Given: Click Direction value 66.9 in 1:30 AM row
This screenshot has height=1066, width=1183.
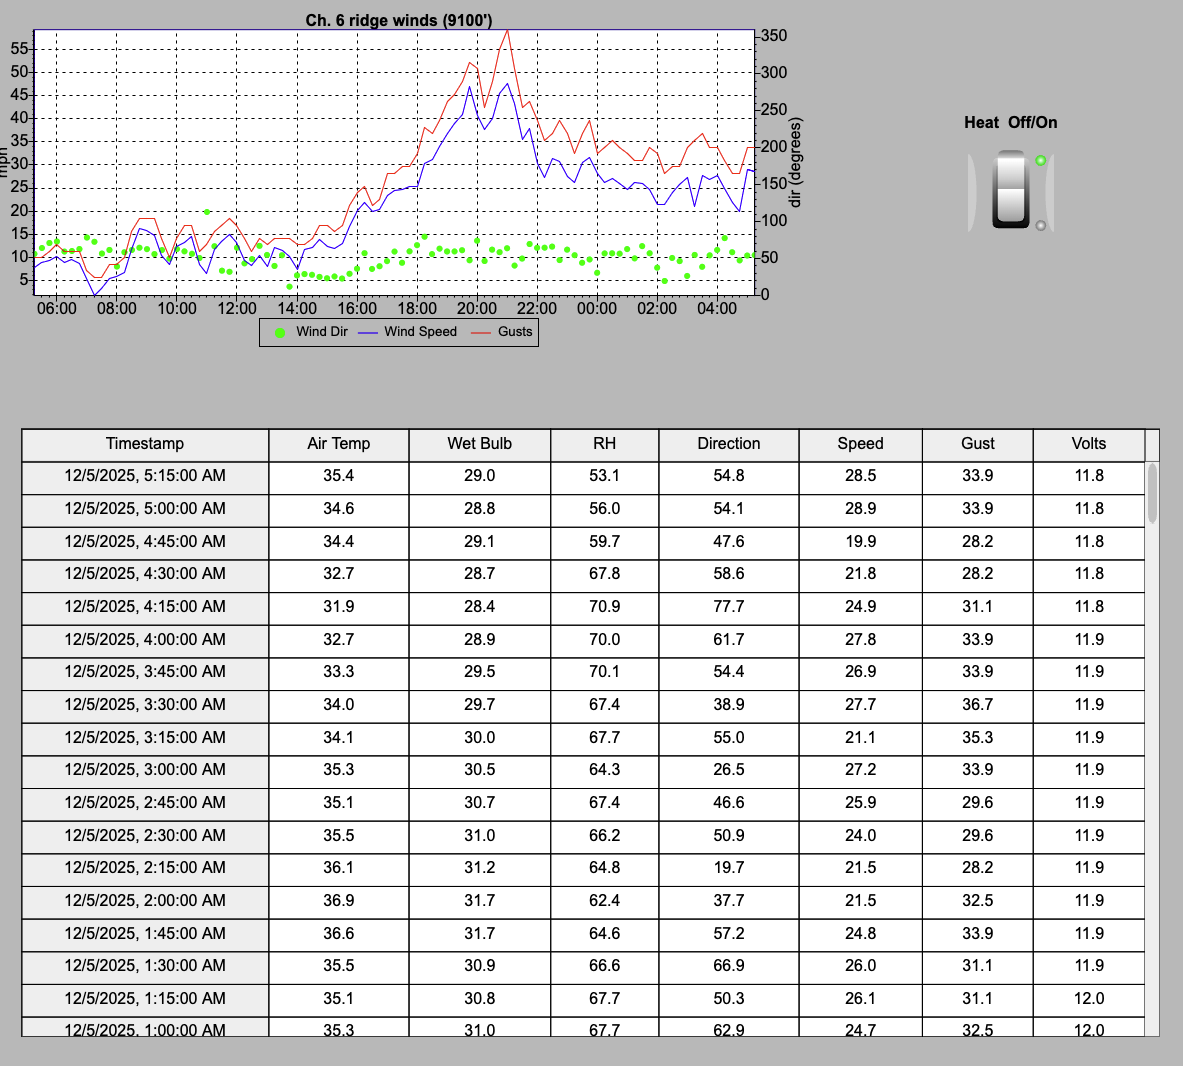Looking at the screenshot, I should [x=729, y=966].
